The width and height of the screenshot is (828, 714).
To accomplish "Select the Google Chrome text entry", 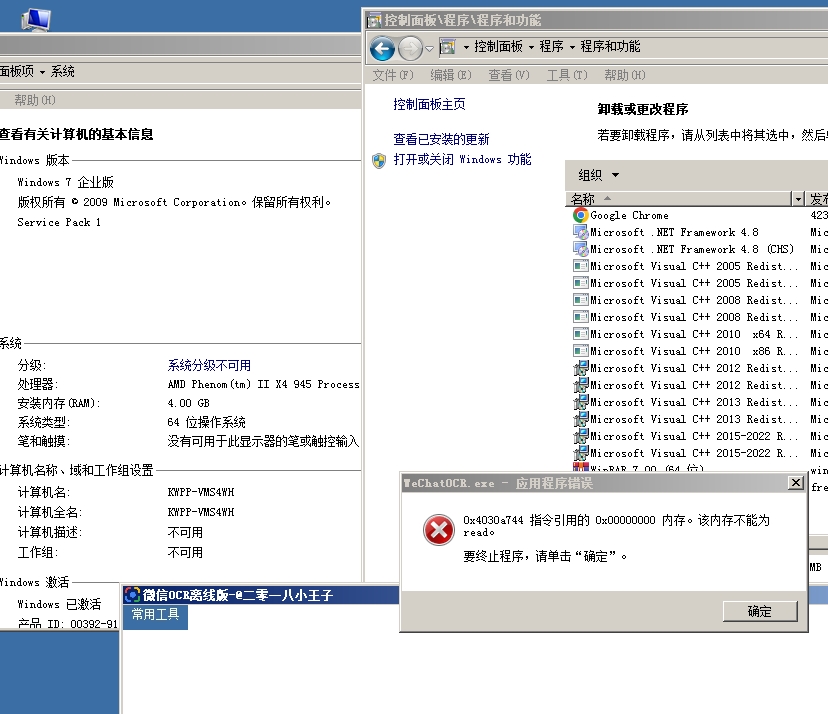I will 629,215.
